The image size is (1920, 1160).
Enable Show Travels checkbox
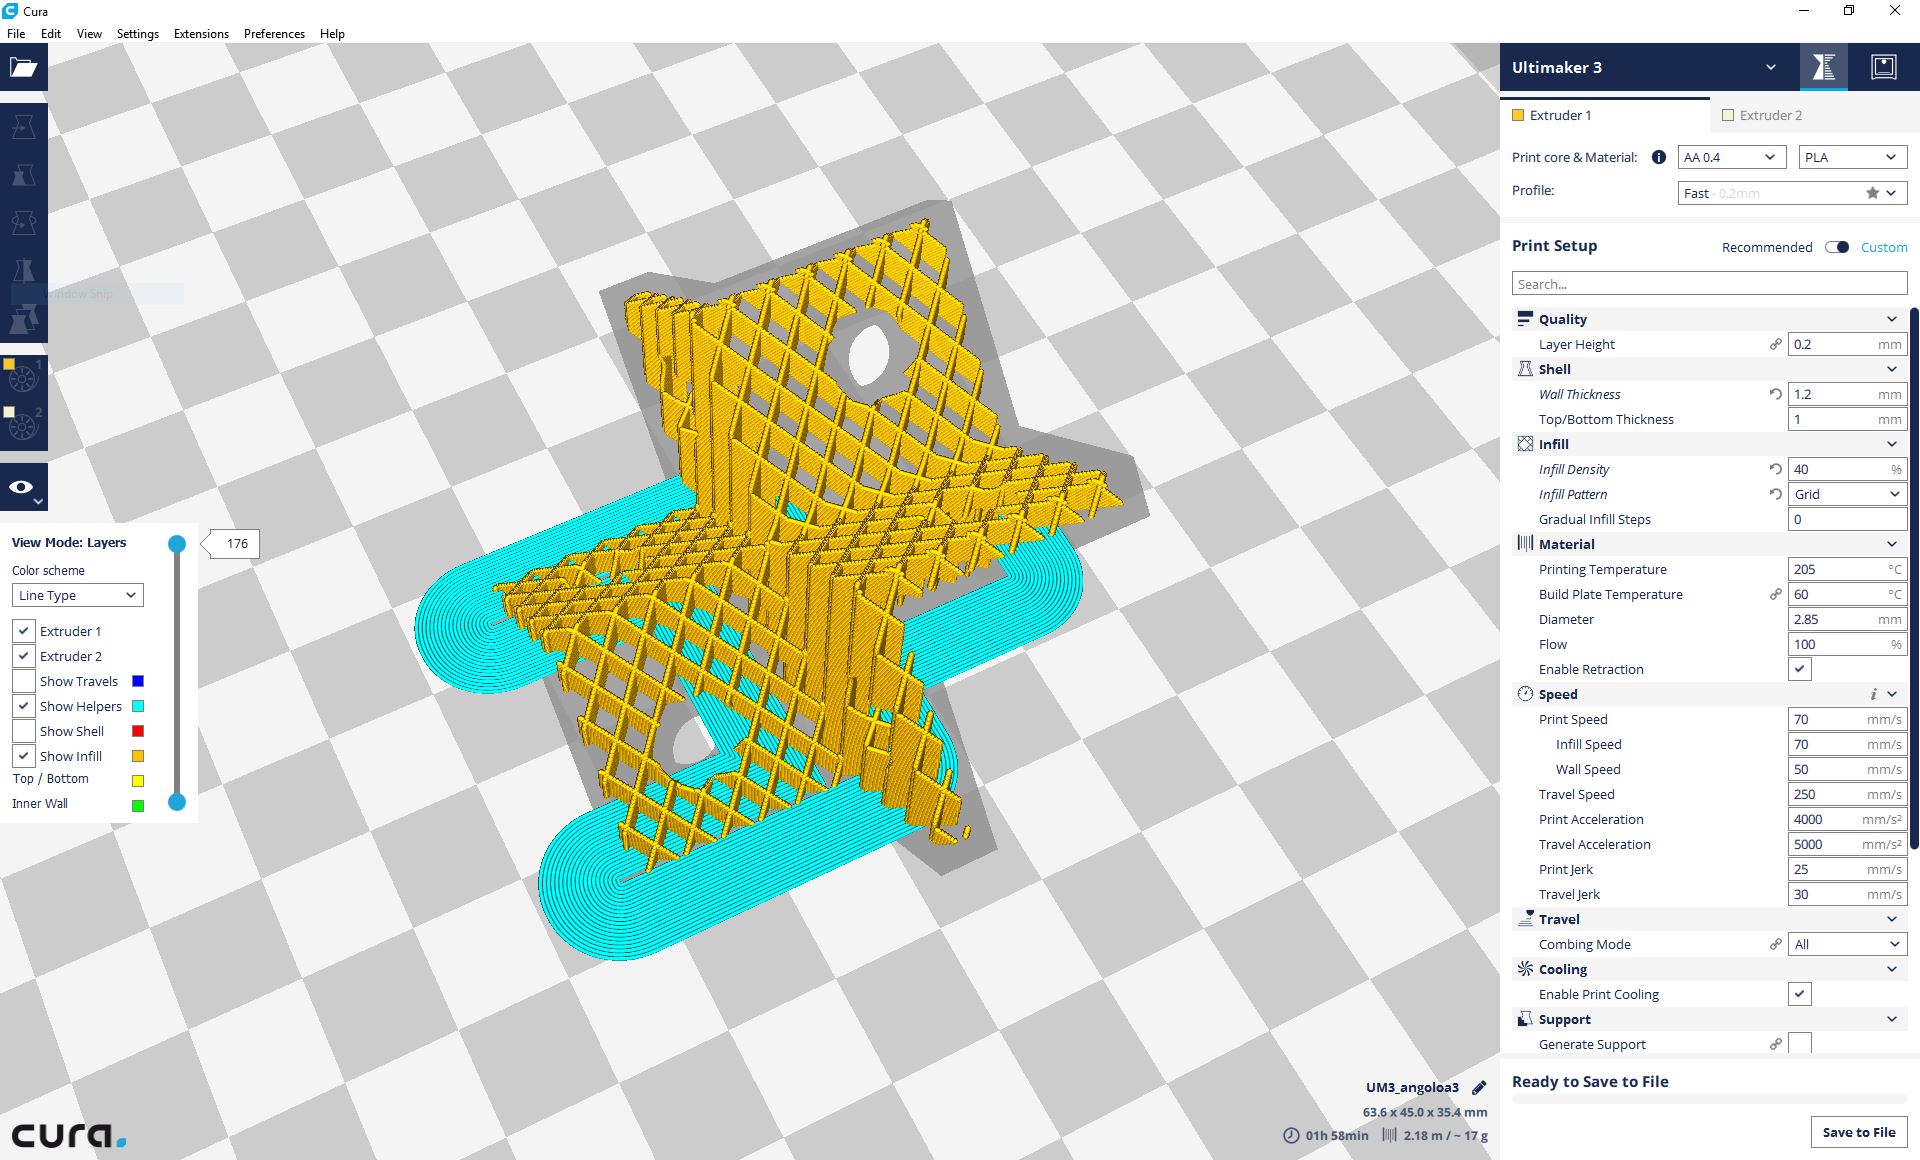tap(24, 681)
